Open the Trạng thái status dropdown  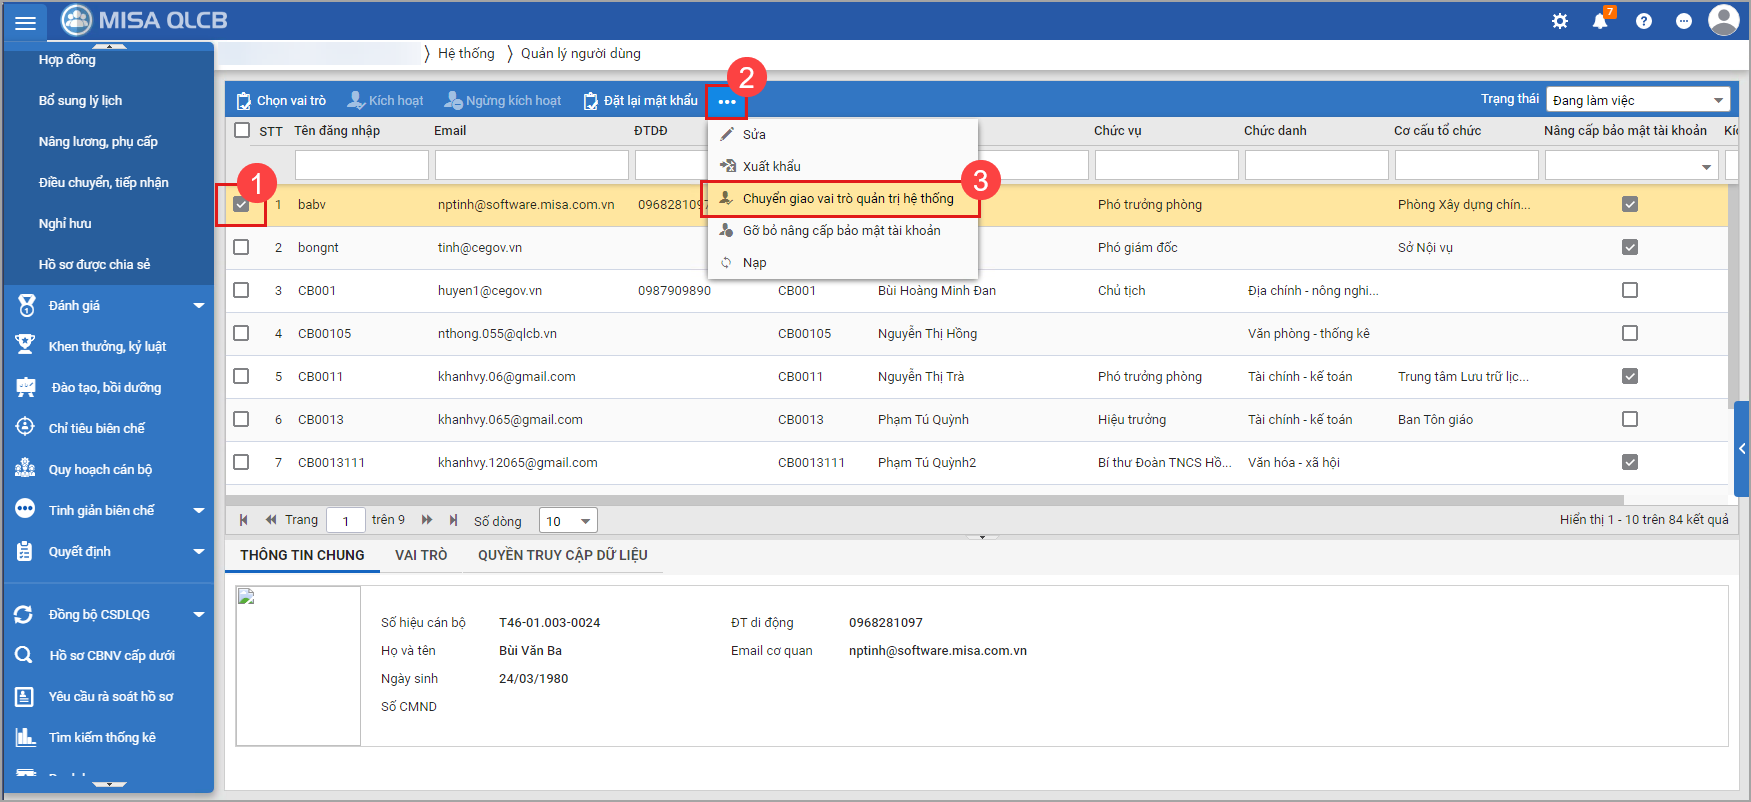(1637, 100)
